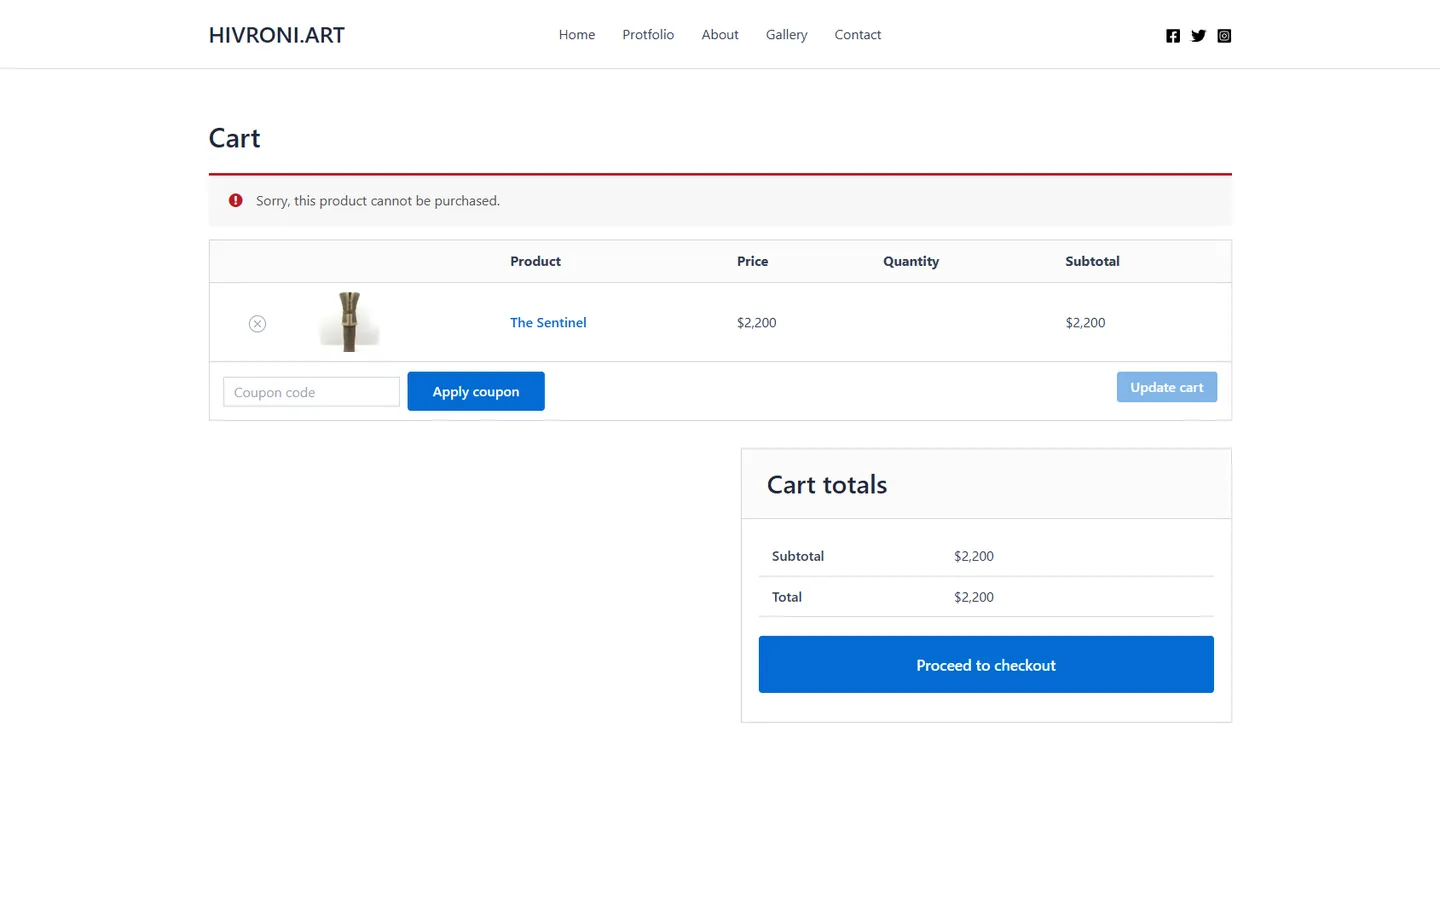Click the Quantity column header

click(x=911, y=262)
